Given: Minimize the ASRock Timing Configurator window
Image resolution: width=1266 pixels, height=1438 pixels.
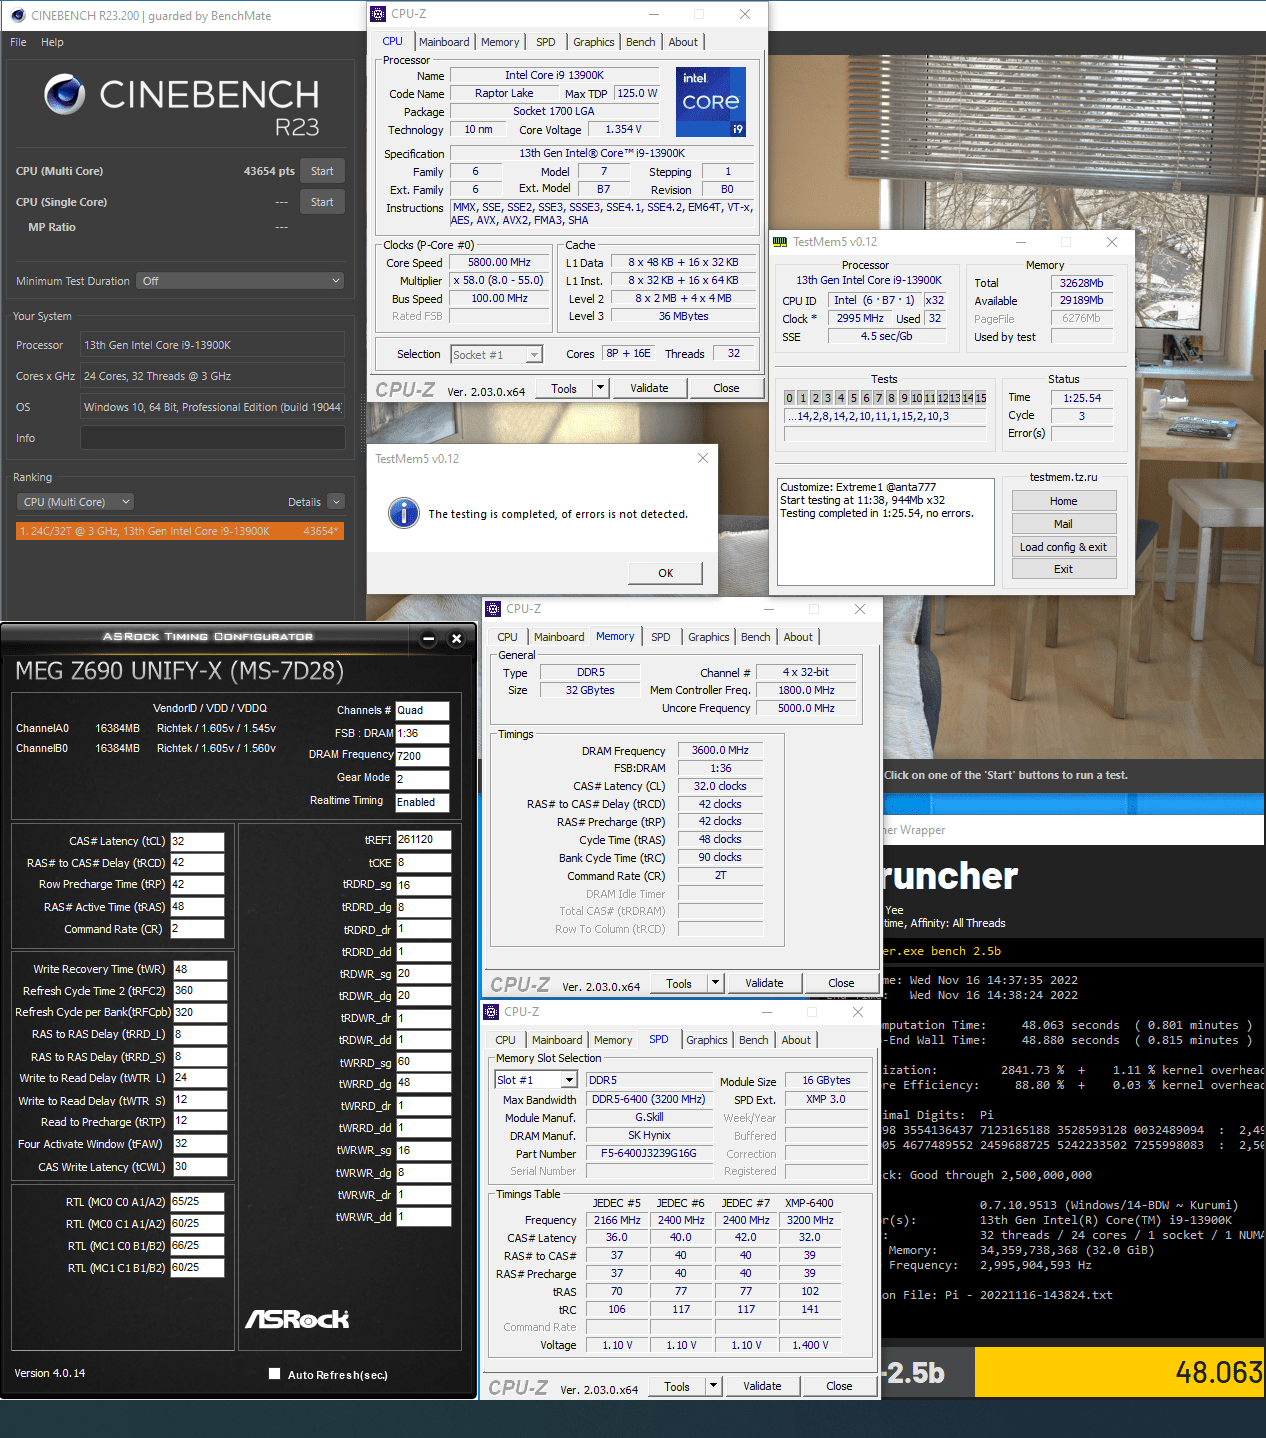Looking at the screenshot, I should pos(428,638).
